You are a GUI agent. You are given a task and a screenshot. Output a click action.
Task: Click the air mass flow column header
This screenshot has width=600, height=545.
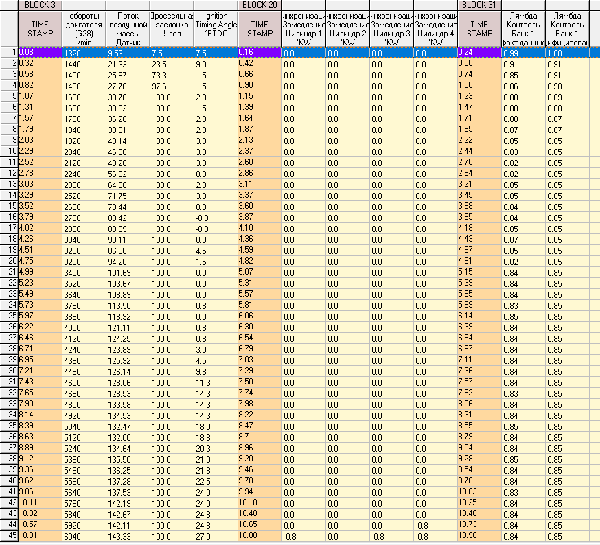pyautogui.click(x=128, y=29)
